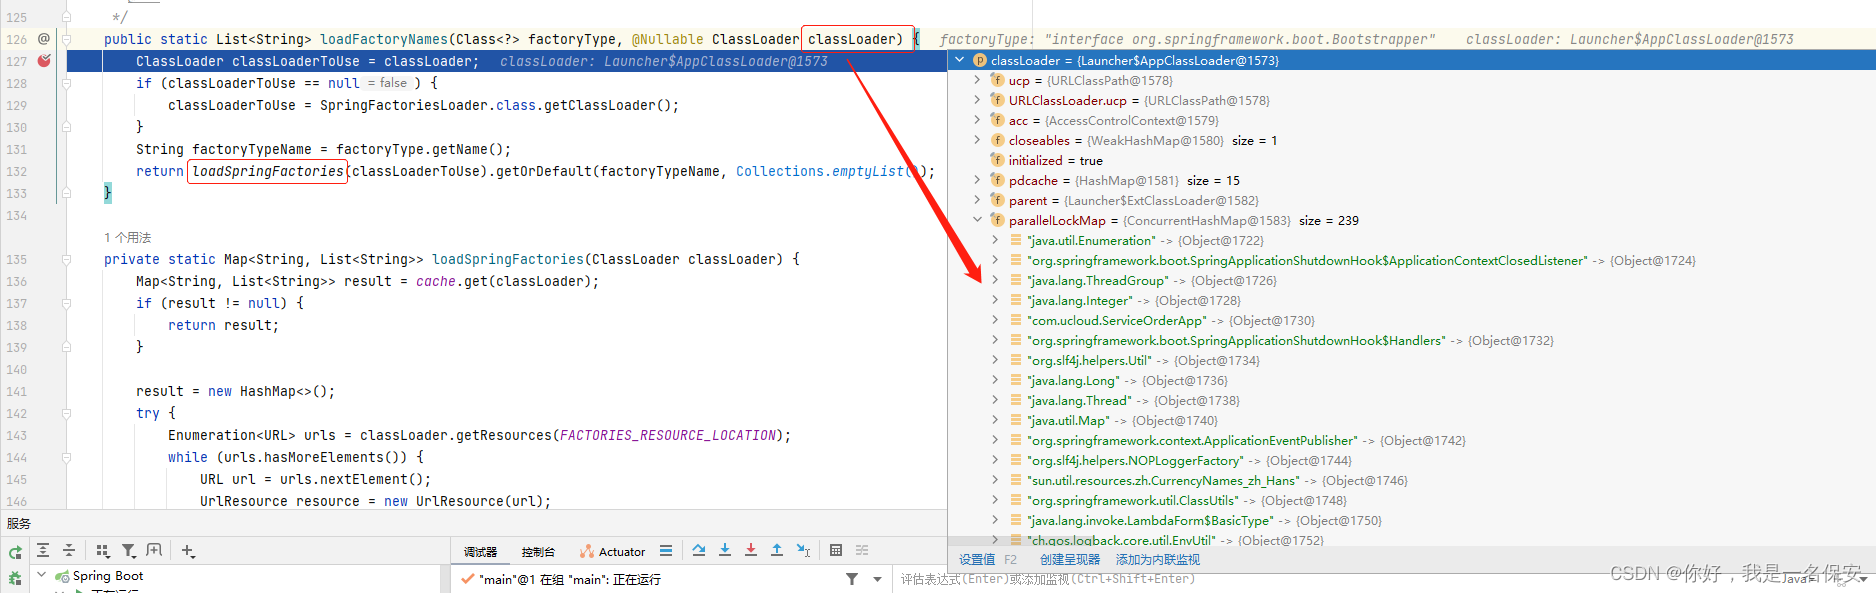Image resolution: width=1876 pixels, height=593 pixels.
Task: Click 创建呈现器 link
Action: (1070, 560)
